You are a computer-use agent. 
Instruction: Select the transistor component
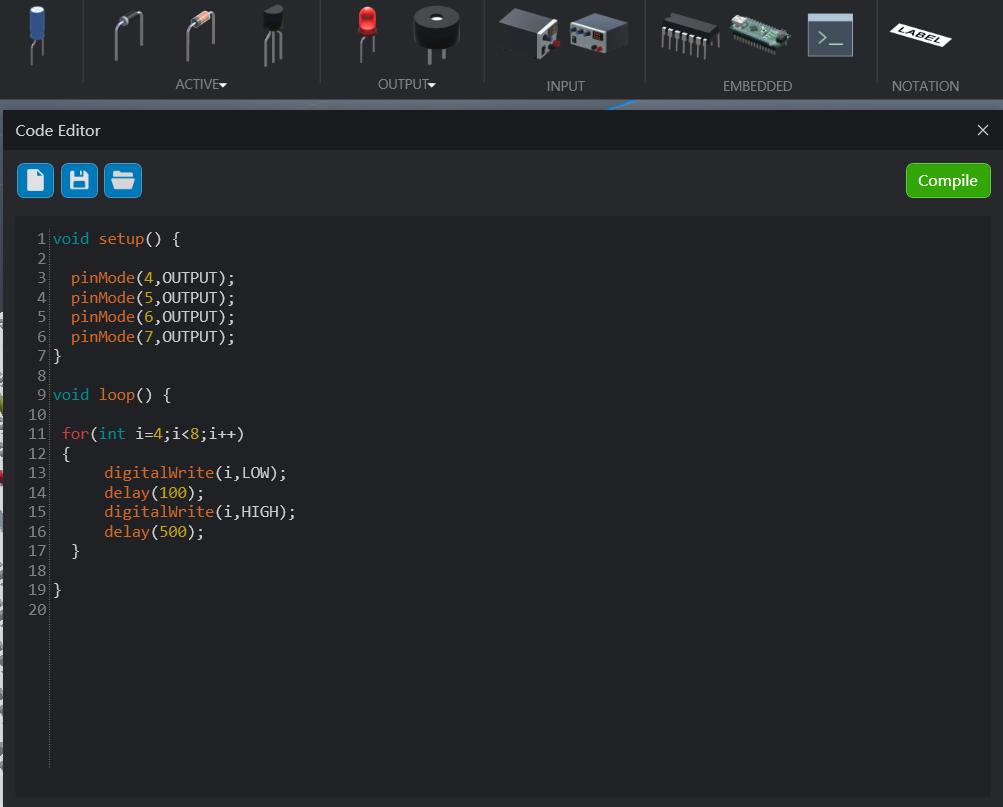tap(273, 35)
